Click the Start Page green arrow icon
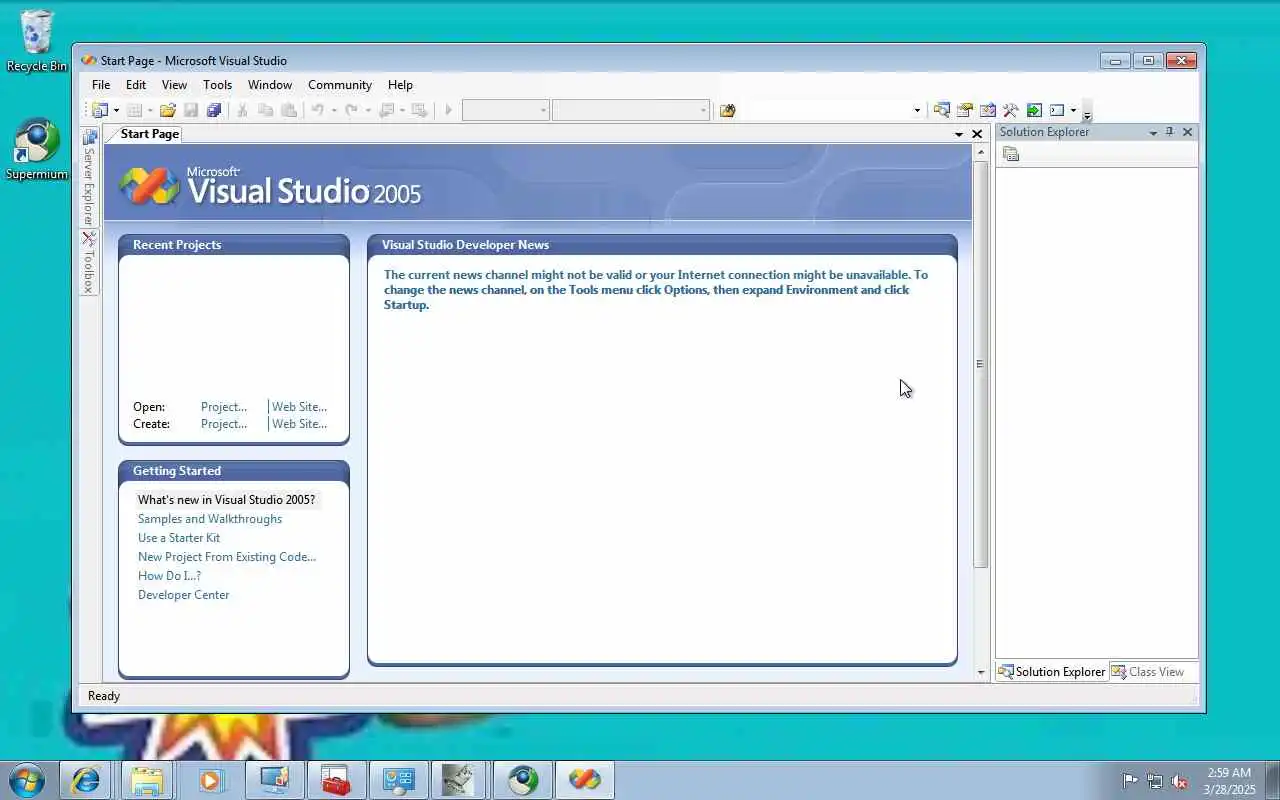This screenshot has width=1280, height=800. point(1034,110)
